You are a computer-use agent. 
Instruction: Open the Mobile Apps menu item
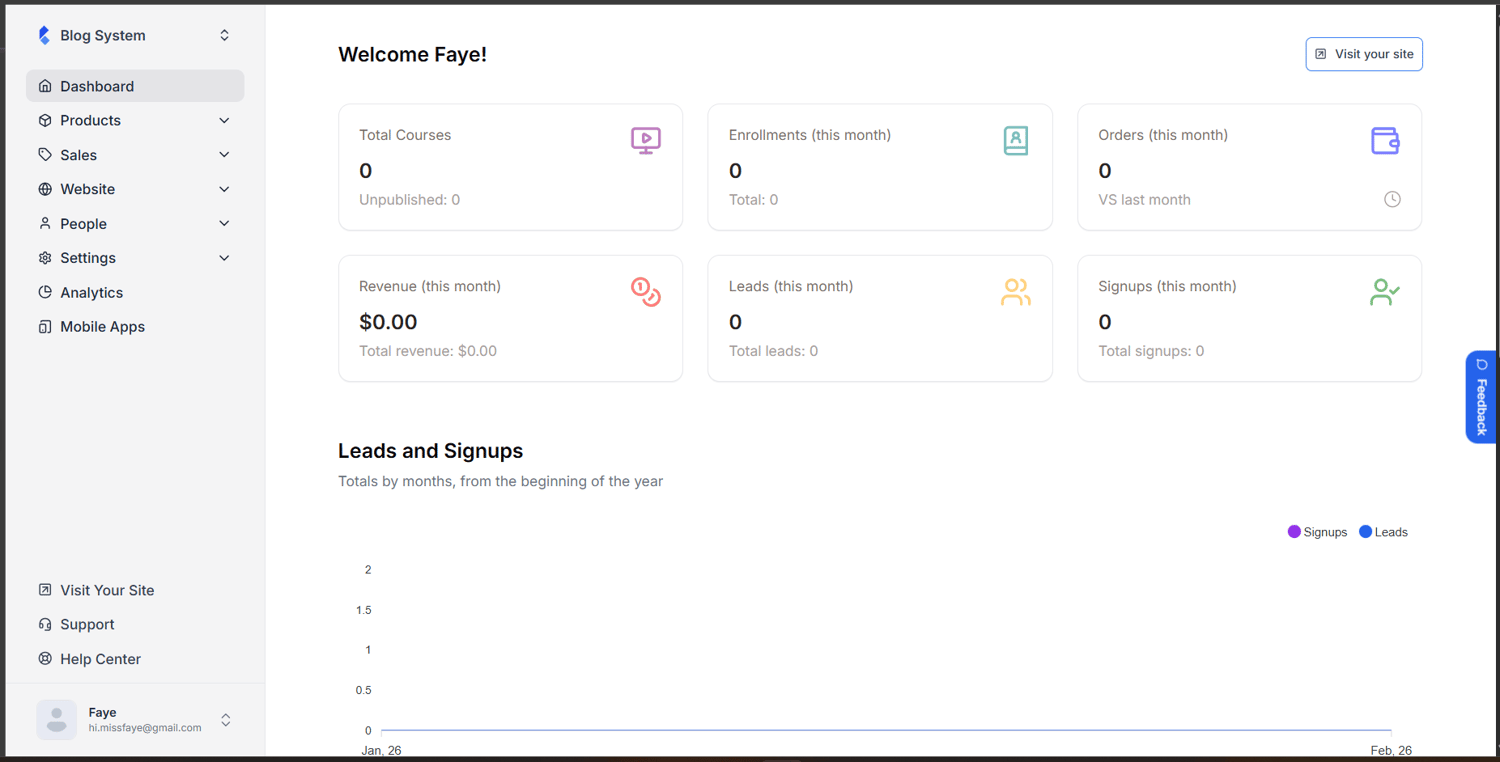[135, 327]
